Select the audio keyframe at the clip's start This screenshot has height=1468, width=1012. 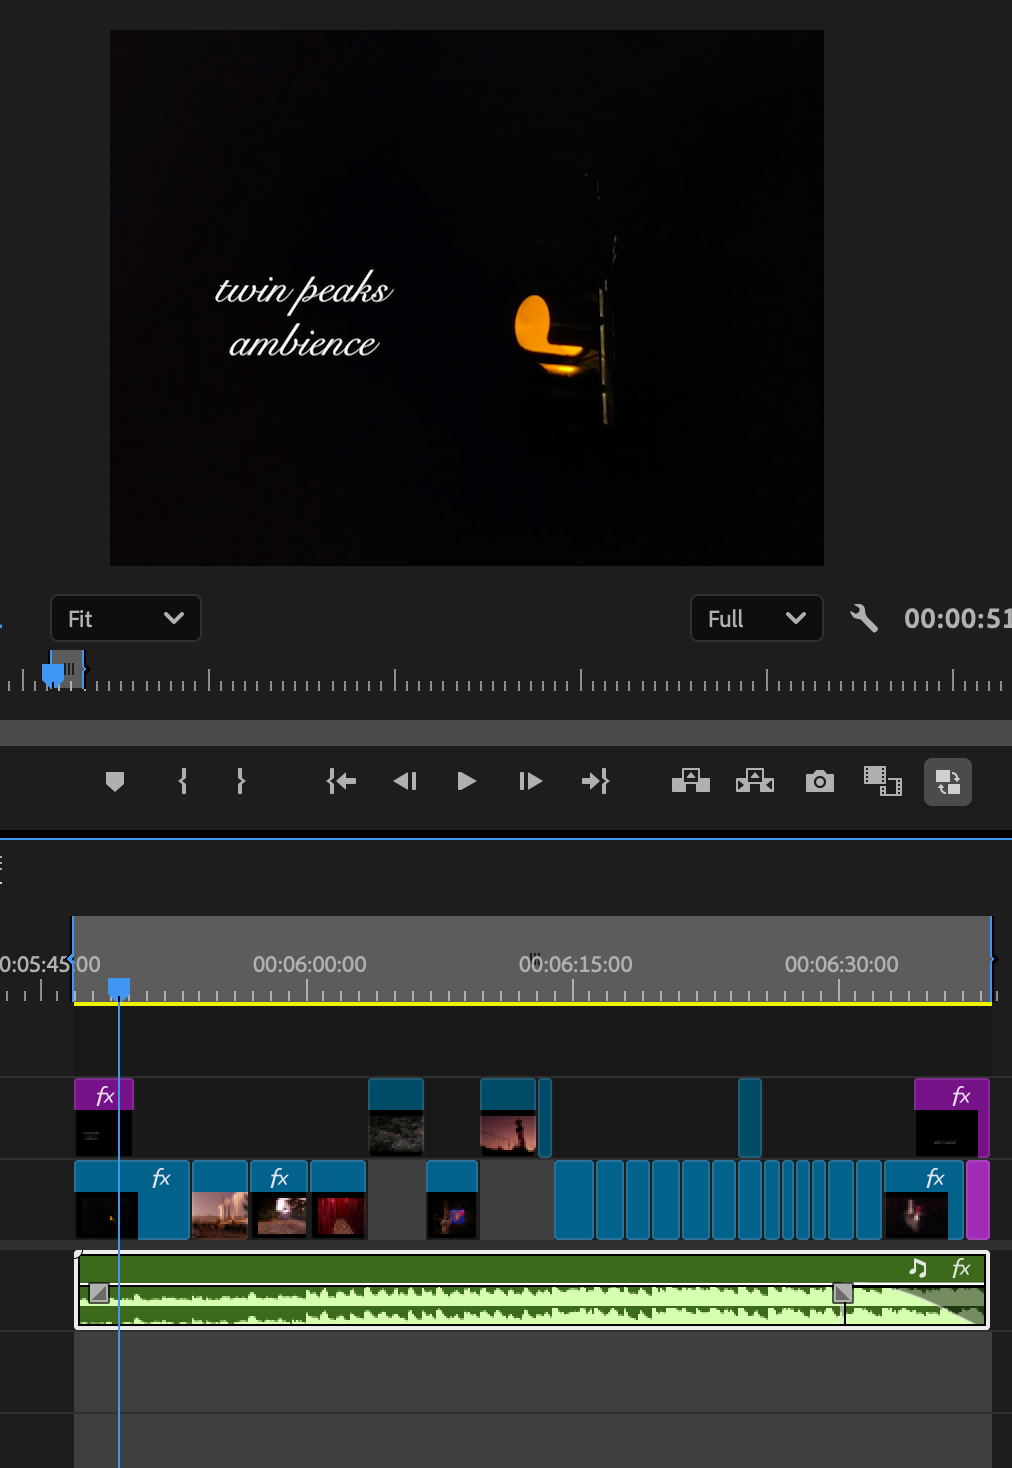99,1293
